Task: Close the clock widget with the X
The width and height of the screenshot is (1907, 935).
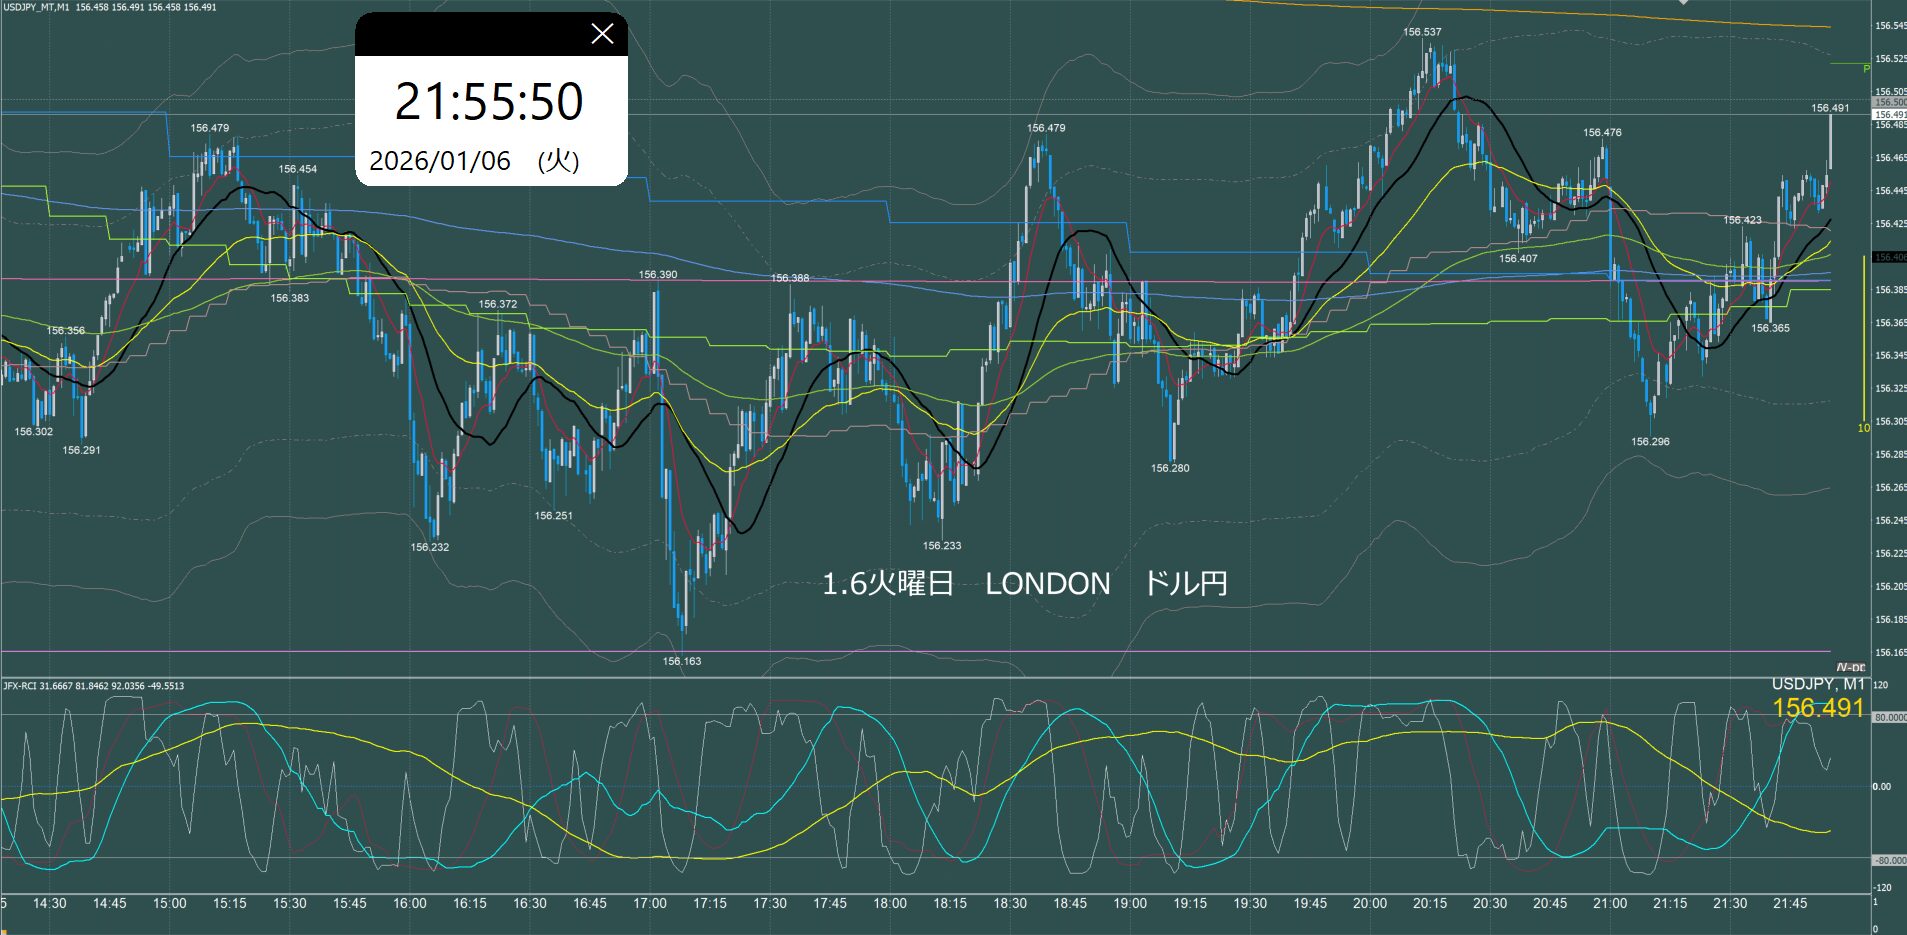Action: (602, 34)
